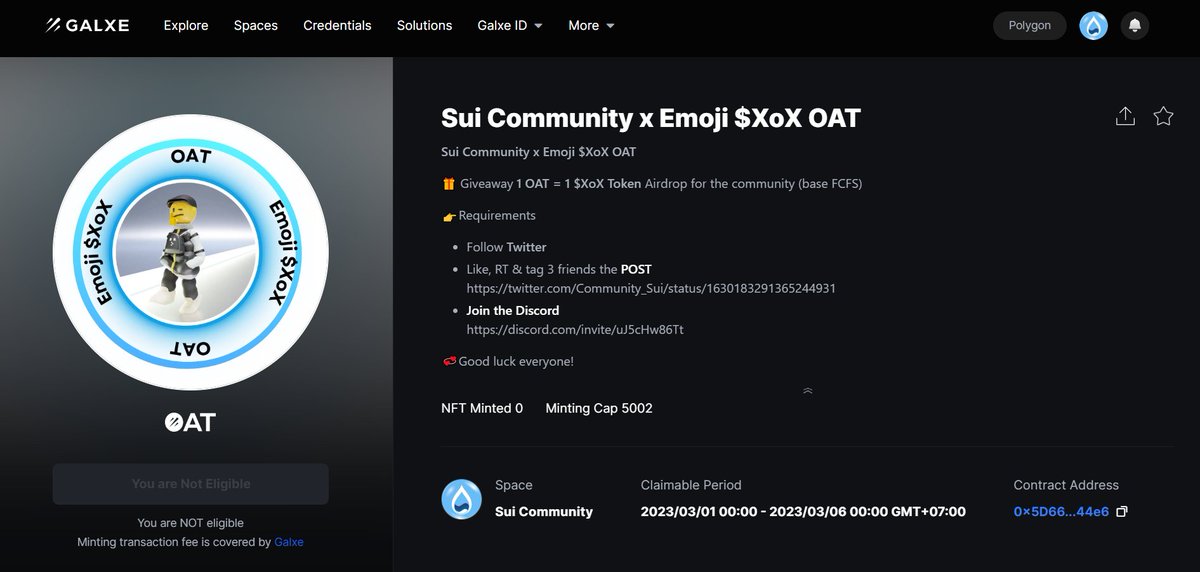The height and width of the screenshot is (572, 1200).
Task: Open Sui Community space name
Action: click(x=544, y=512)
